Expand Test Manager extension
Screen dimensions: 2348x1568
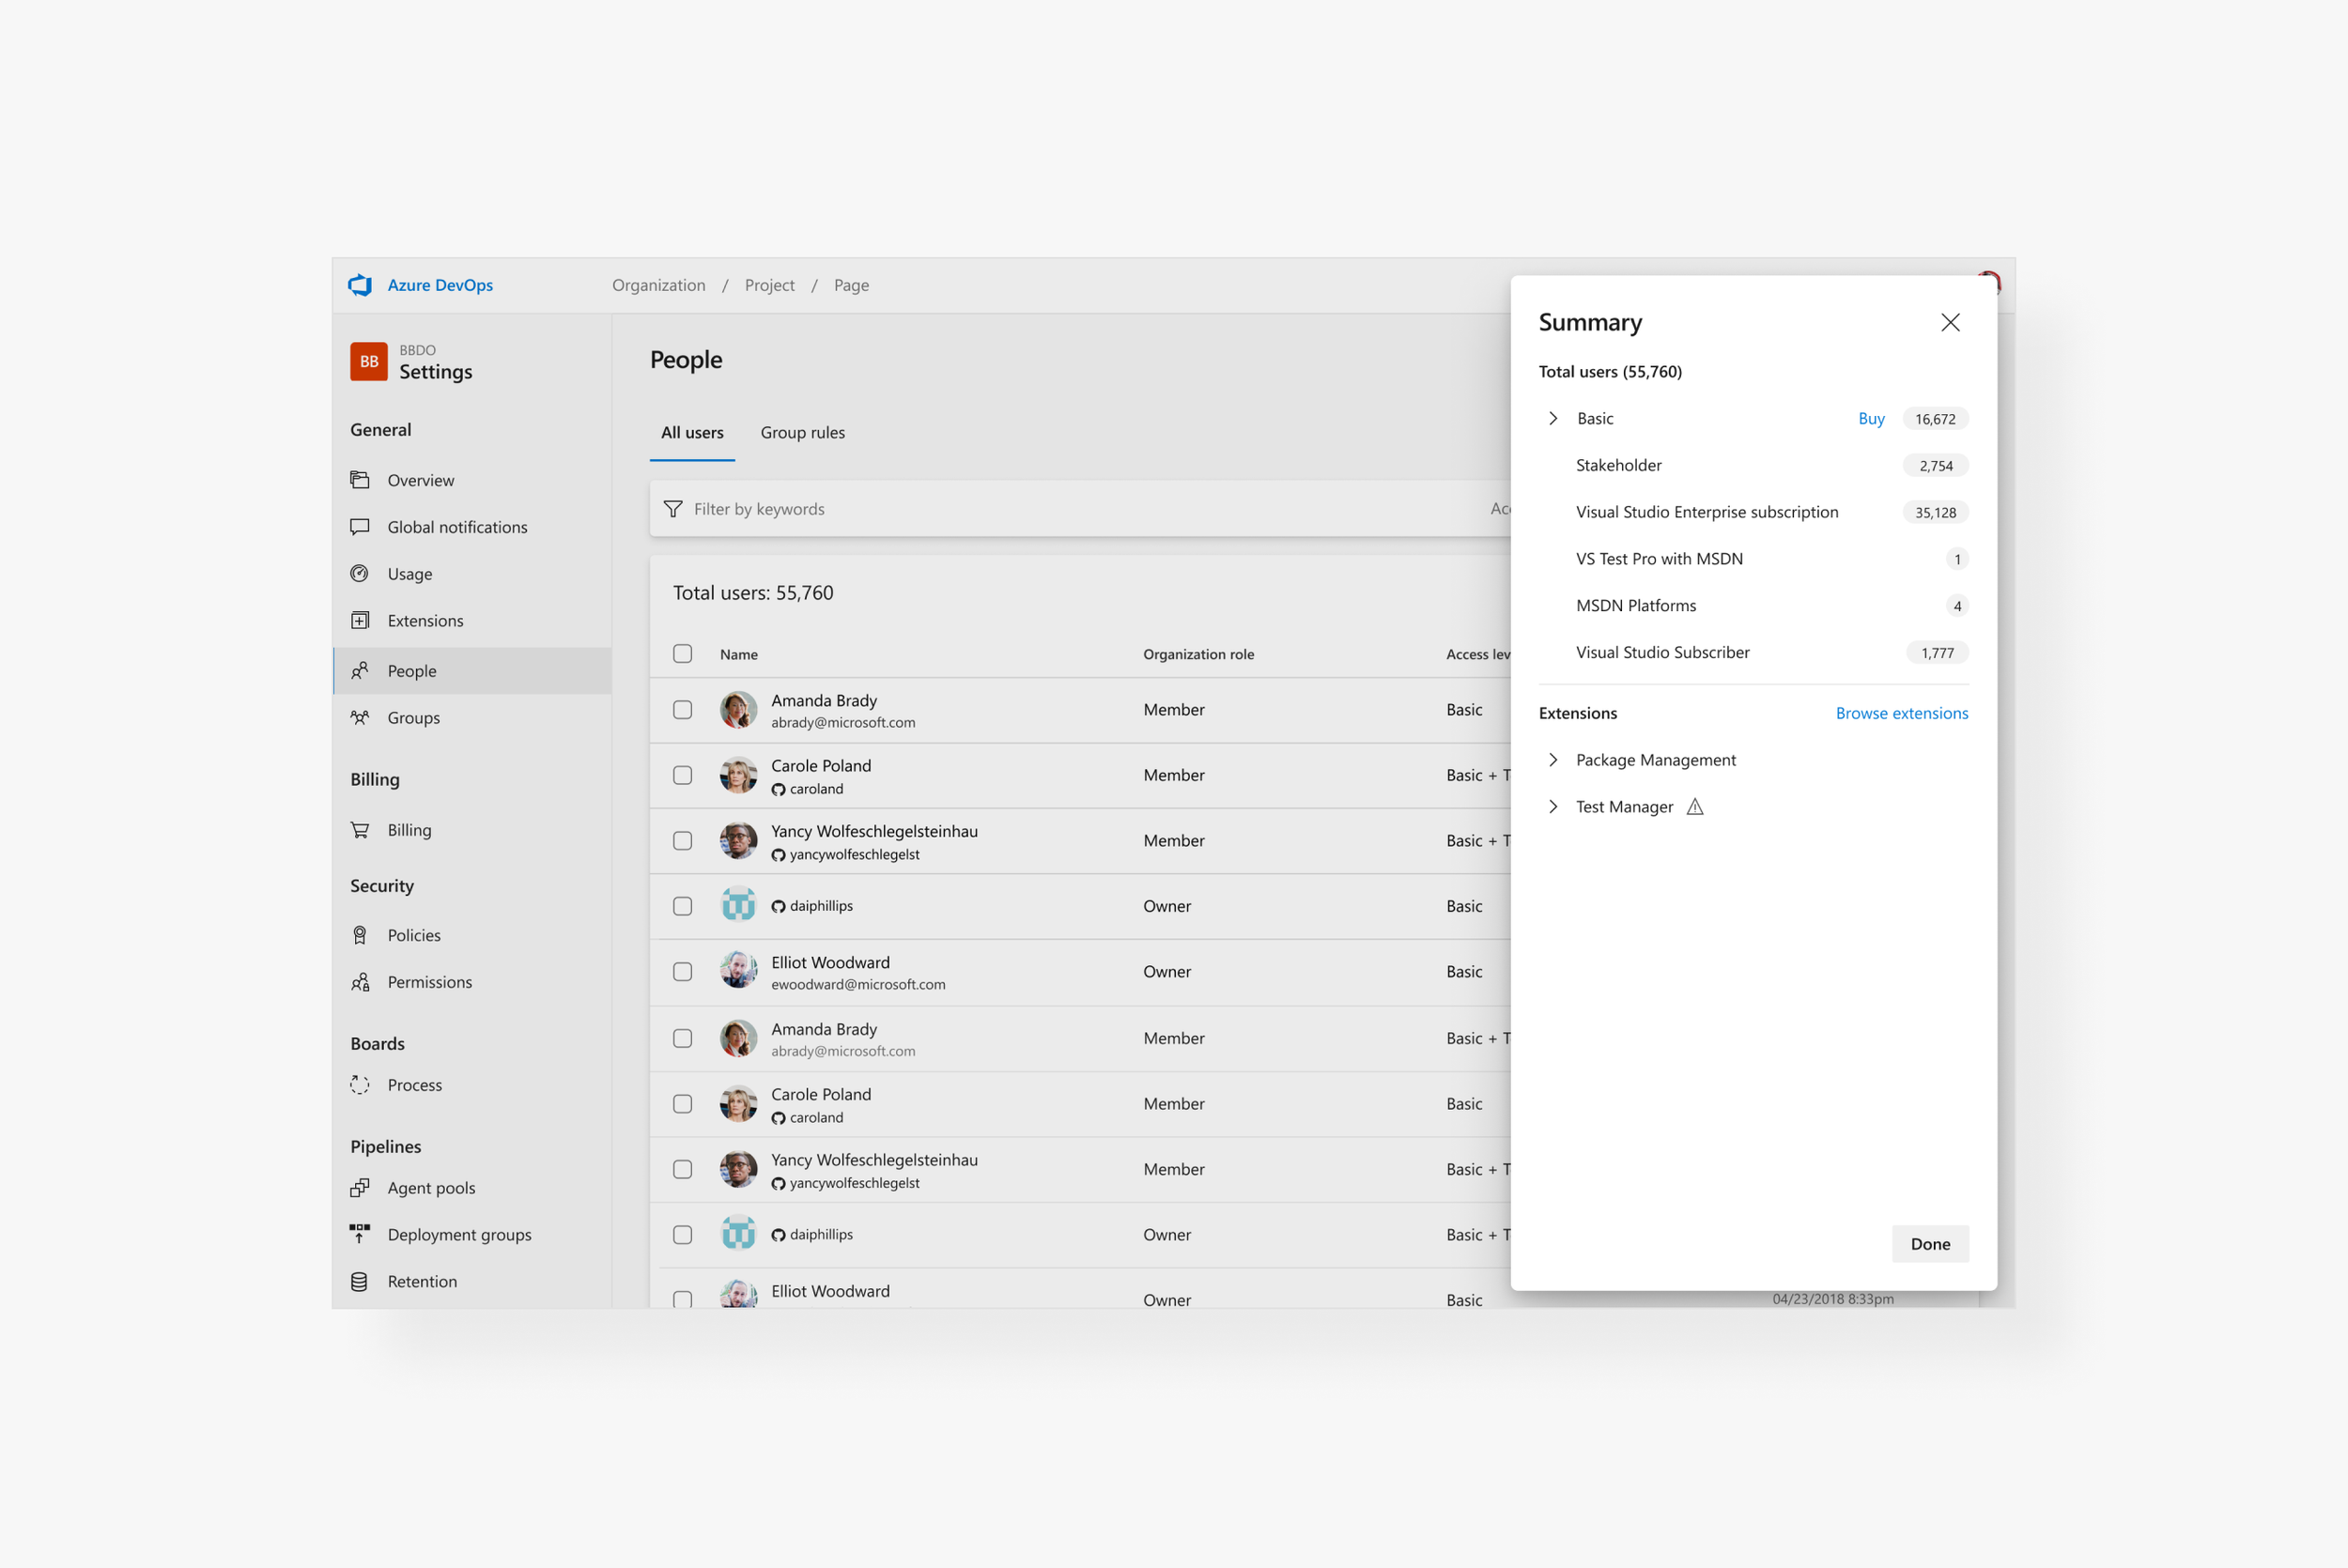pos(1553,806)
